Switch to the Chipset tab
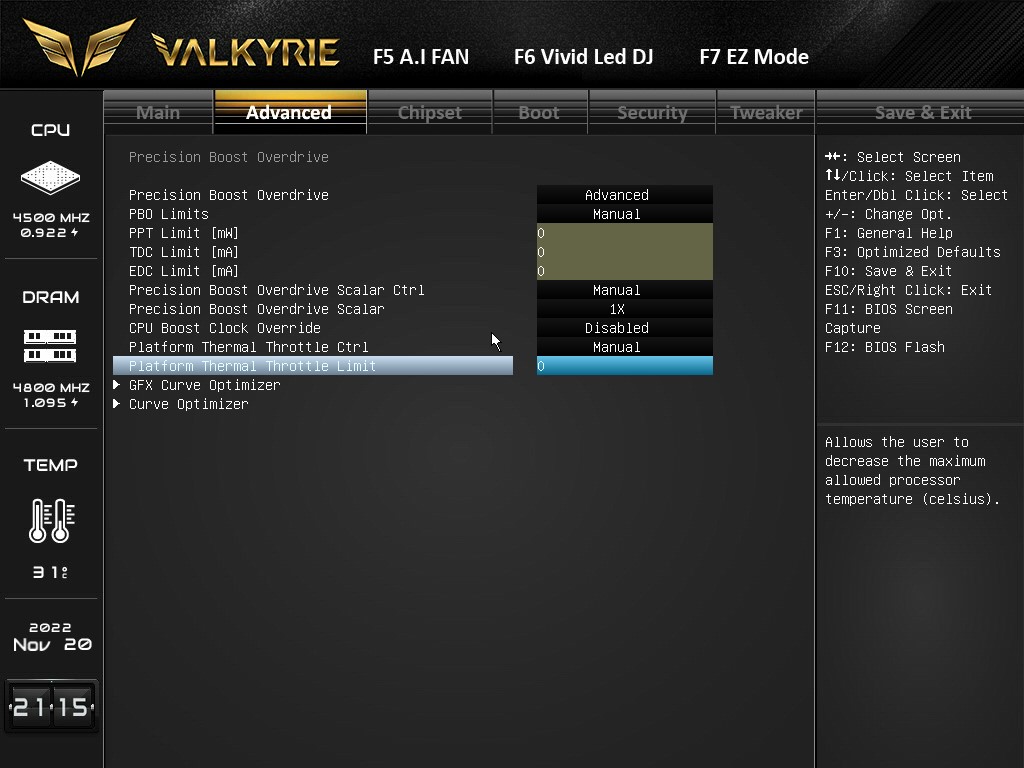The height and width of the screenshot is (768, 1024). (x=430, y=112)
